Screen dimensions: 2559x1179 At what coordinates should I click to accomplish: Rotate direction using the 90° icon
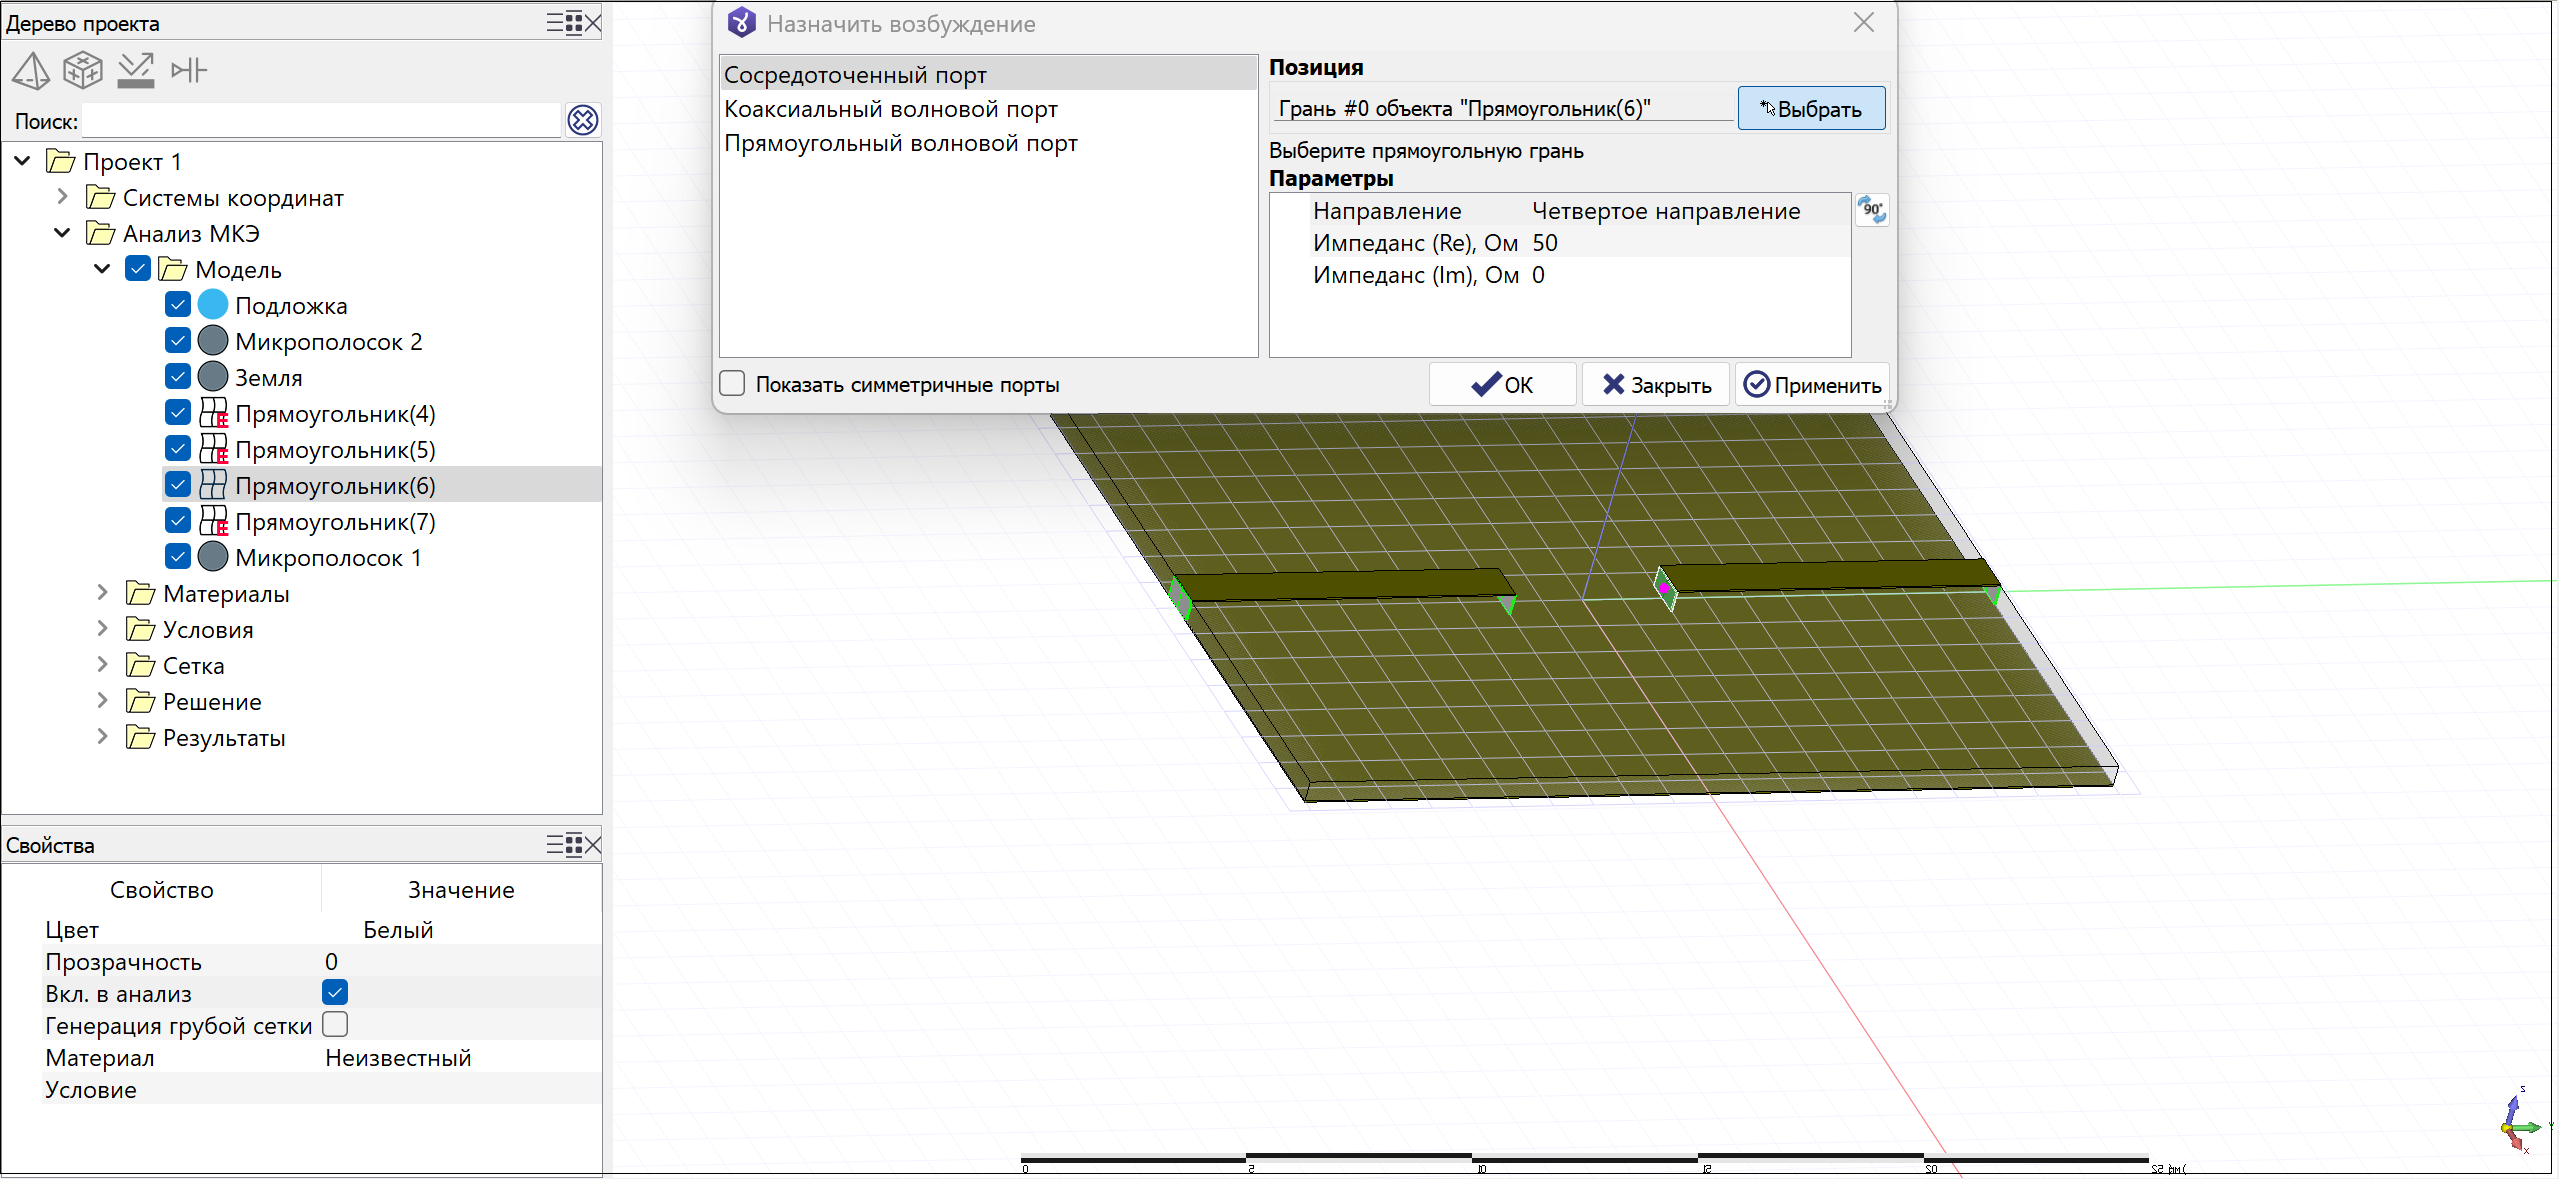pos(1871,210)
